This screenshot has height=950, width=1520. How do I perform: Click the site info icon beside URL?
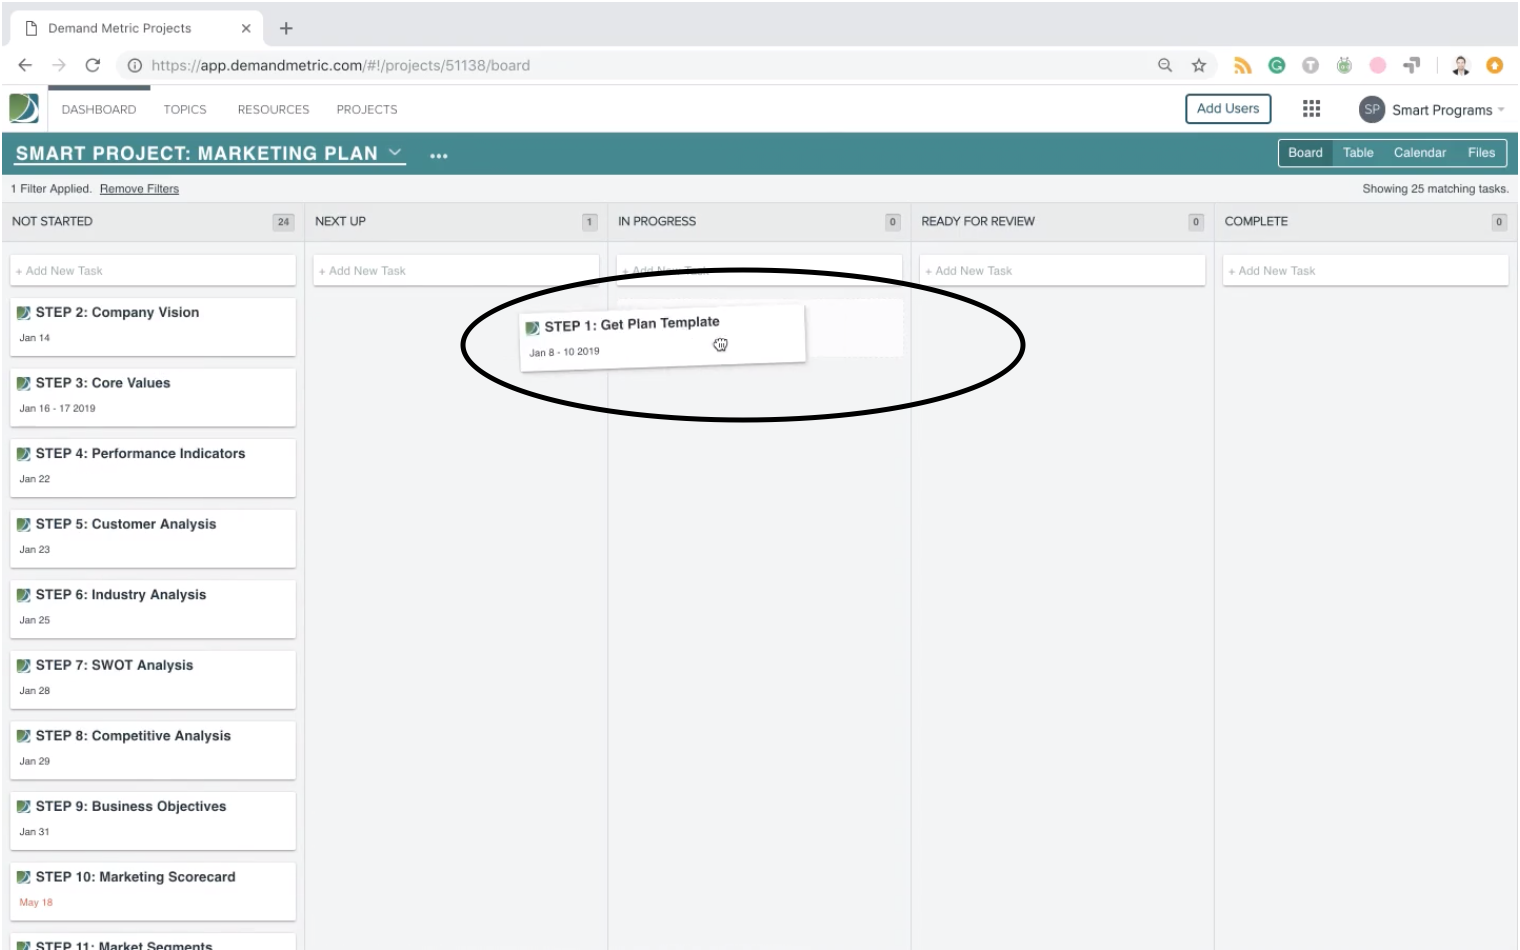click(x=135, y=65)
